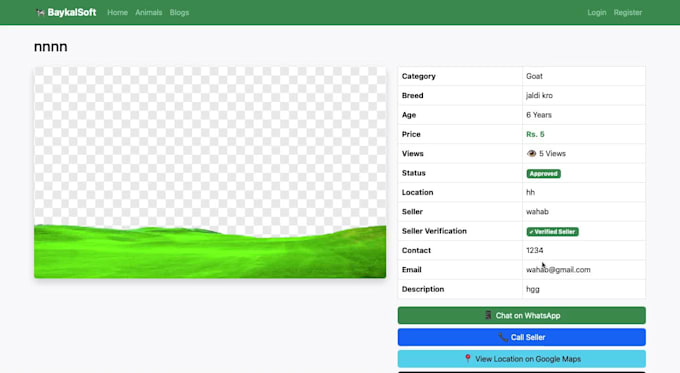Select the contact number 1234

[x=535, y=250]
